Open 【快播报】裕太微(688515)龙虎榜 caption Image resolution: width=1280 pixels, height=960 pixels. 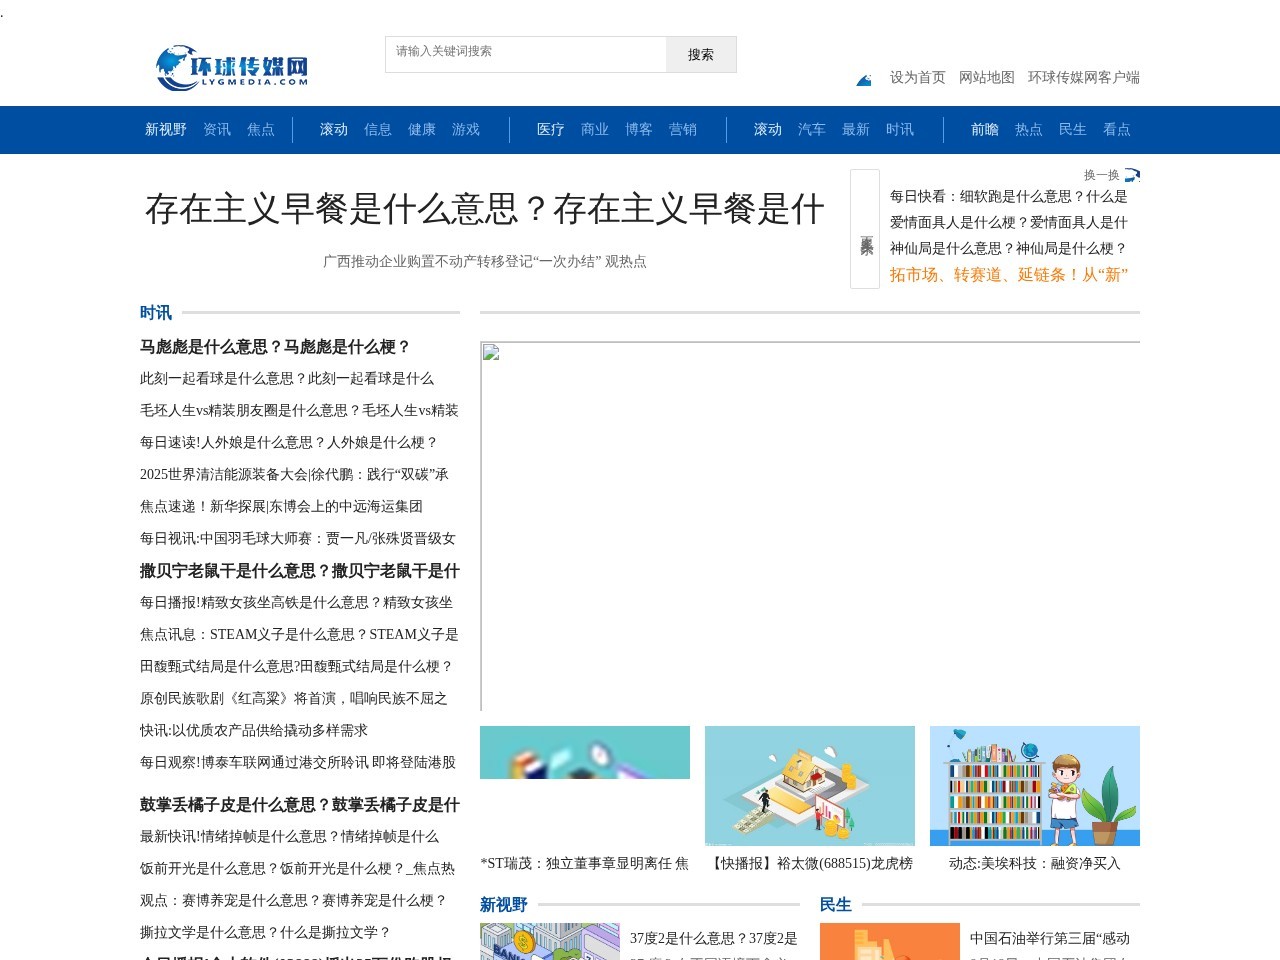(810, 863)
